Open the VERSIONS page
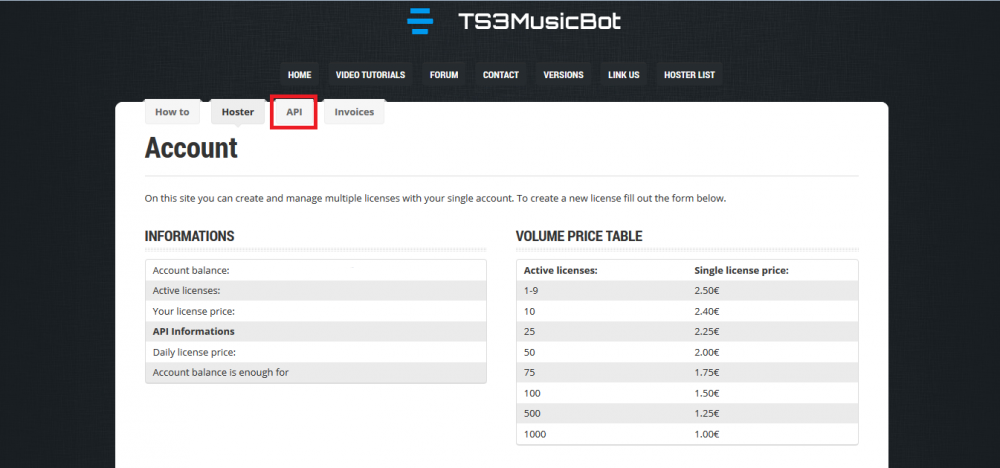1000x468 pixels. pos(563,75)
